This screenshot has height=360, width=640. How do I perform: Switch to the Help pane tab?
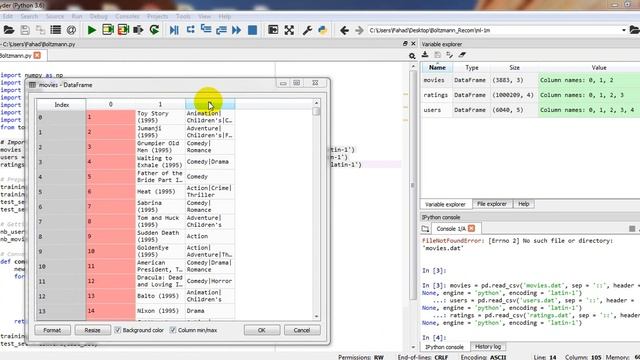click(x=524, y=204)
